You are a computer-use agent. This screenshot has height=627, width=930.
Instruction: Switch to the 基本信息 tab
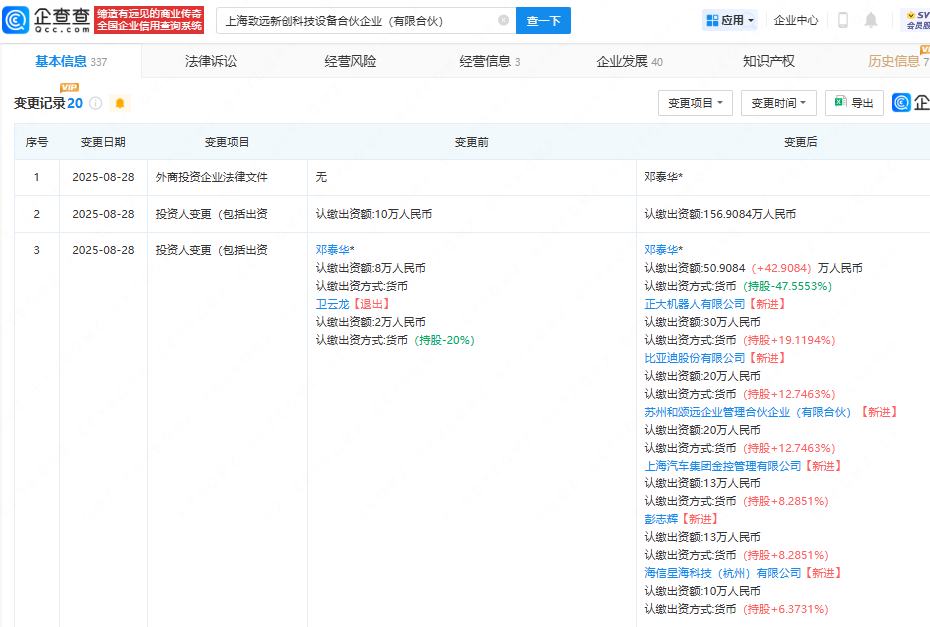point(71,61)
